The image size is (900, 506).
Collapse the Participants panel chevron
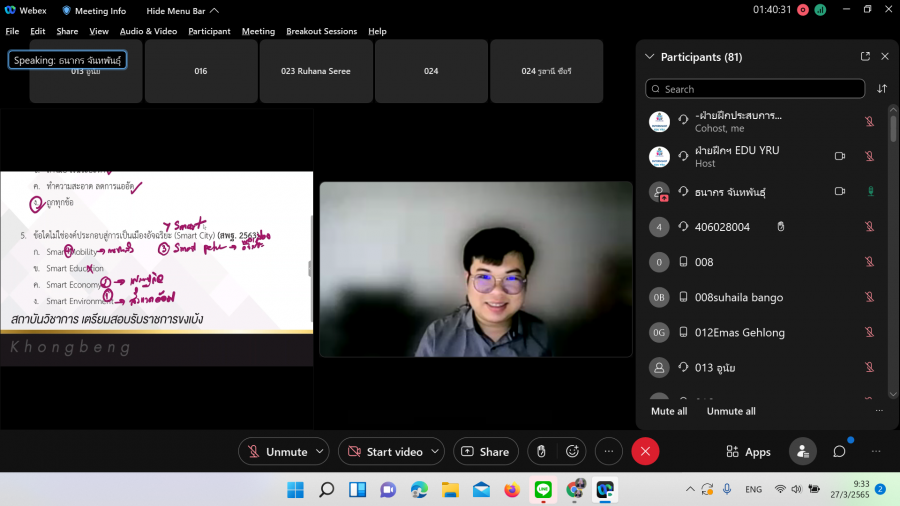(x=650, y=57)
